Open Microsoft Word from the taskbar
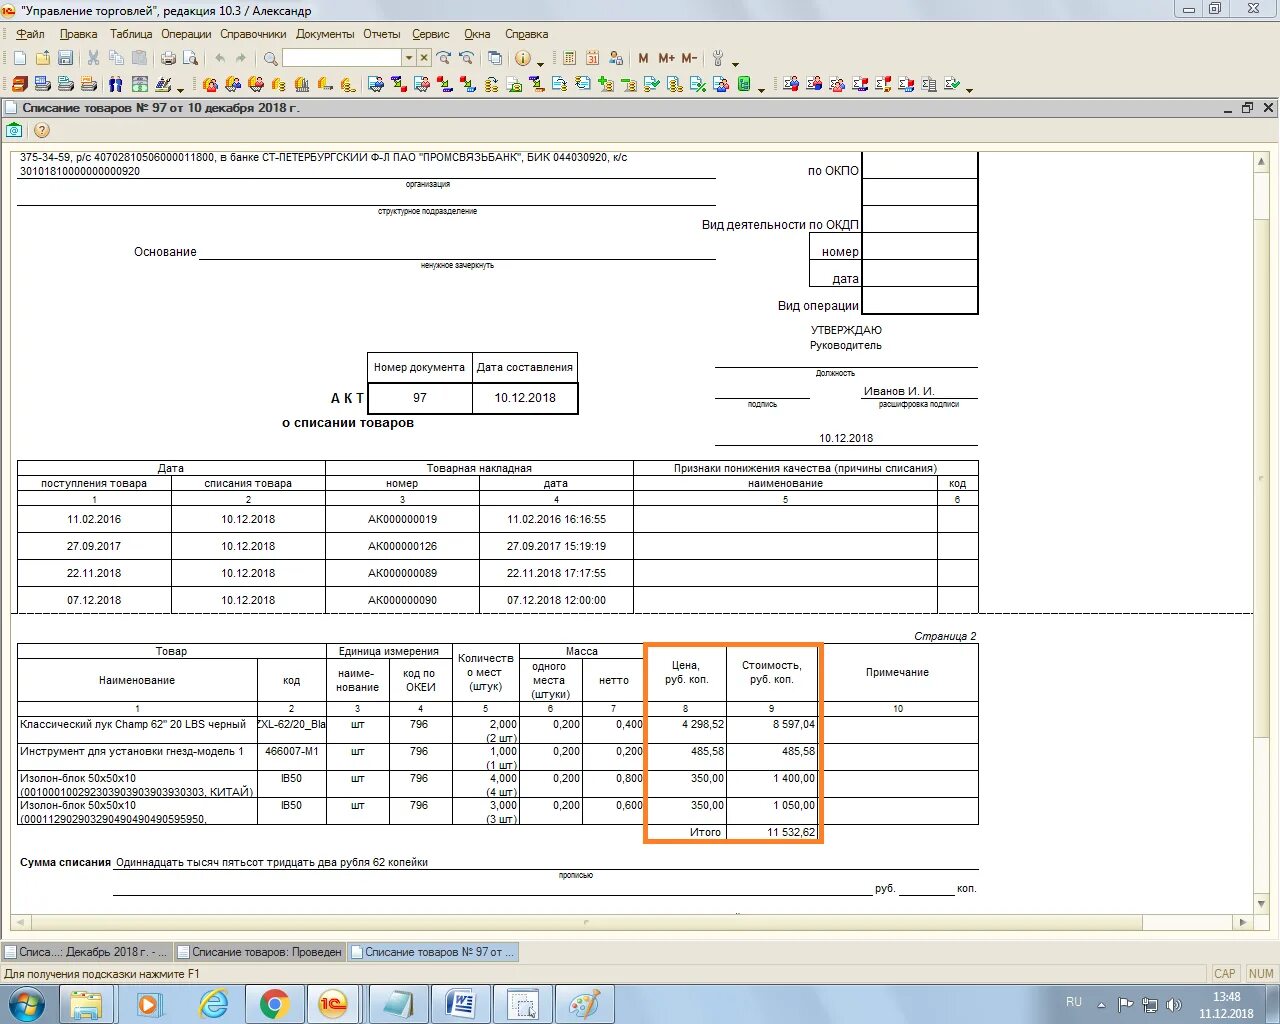The image size is (1280, 1024). point(461,1004)
